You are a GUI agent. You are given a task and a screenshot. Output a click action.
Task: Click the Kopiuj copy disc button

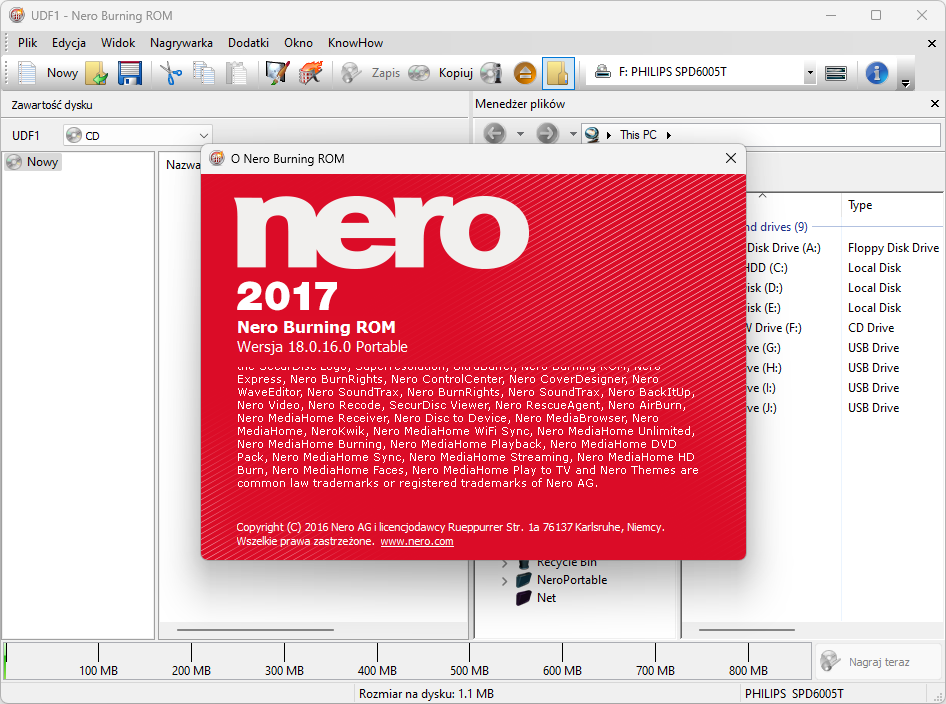point(440,73)
